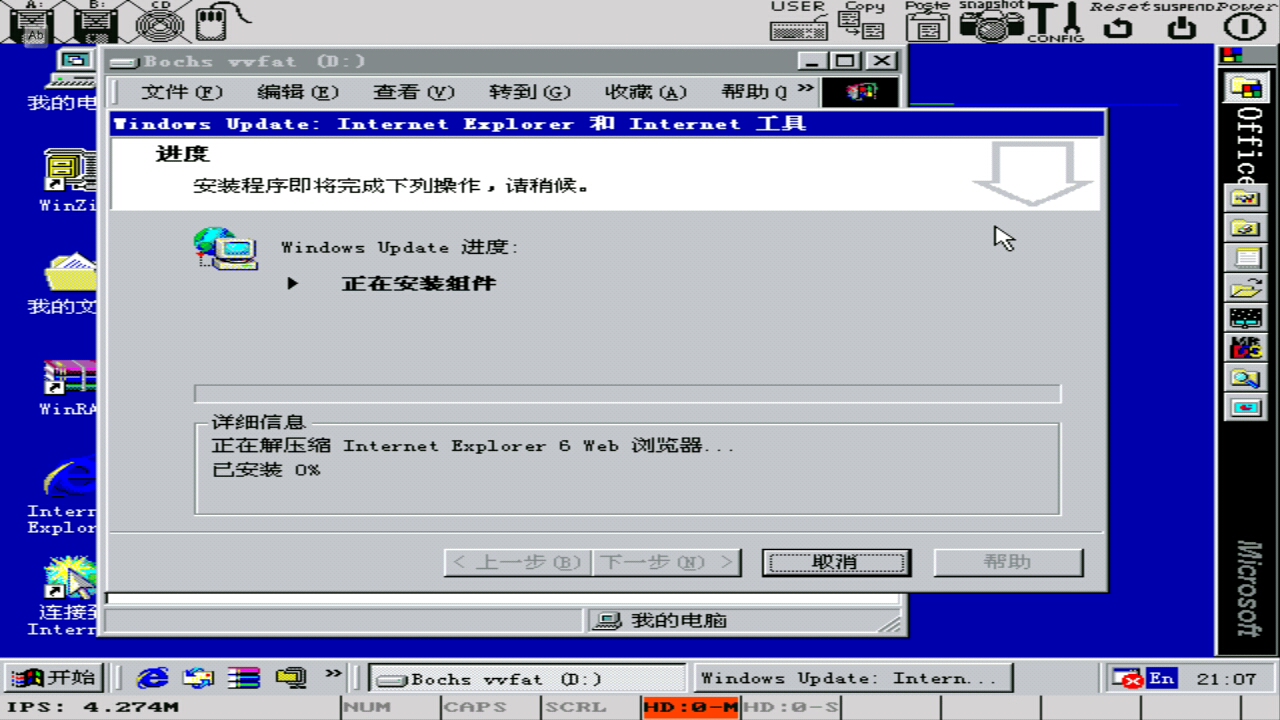The width and height of the screenshot is (1280, 720).
Task: Expand Quick Launch overflow chevron
Action: point(334,674)
